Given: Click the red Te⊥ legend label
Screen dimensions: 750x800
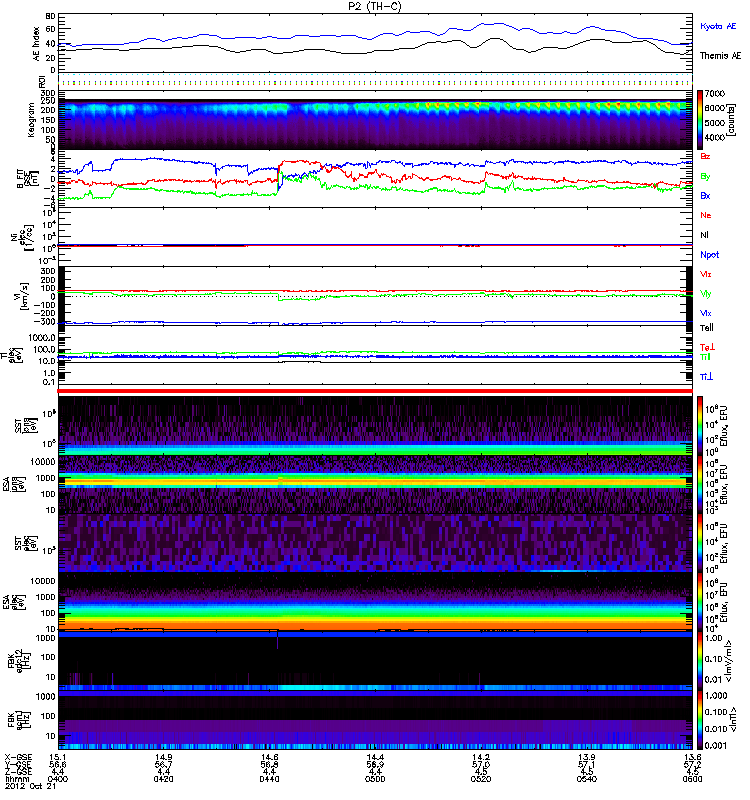Looking at the screenshot, I should click(x=707, y=347).
